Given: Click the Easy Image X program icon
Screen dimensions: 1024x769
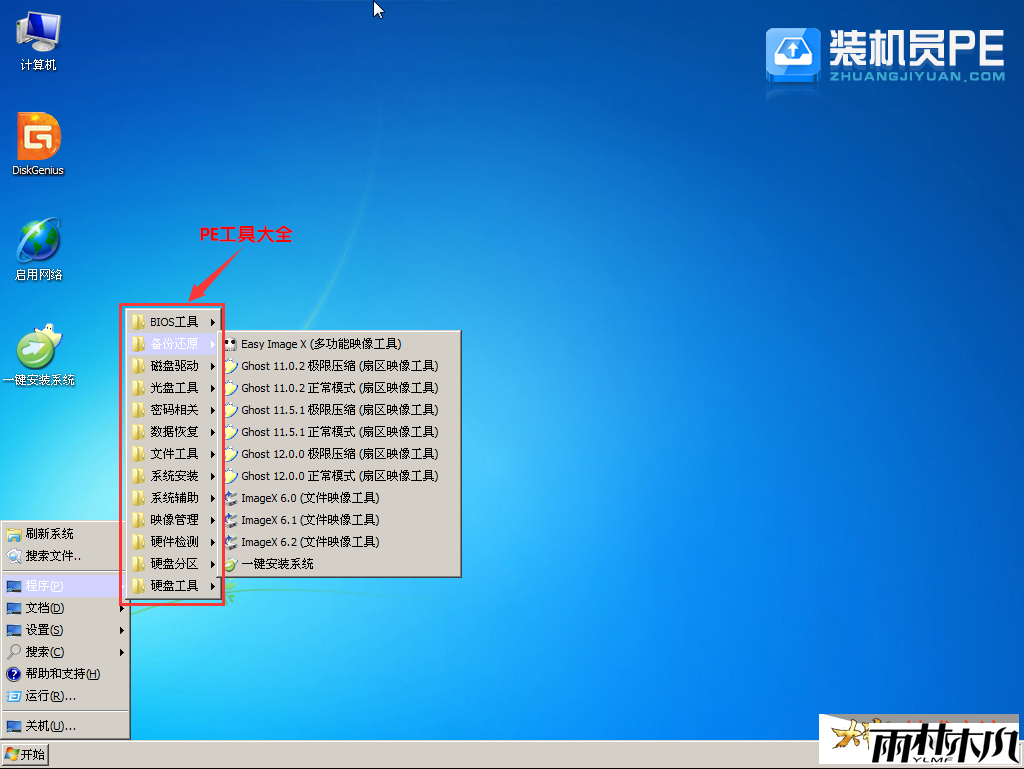Looking at the screenshot, I should (x=230, y=344).
